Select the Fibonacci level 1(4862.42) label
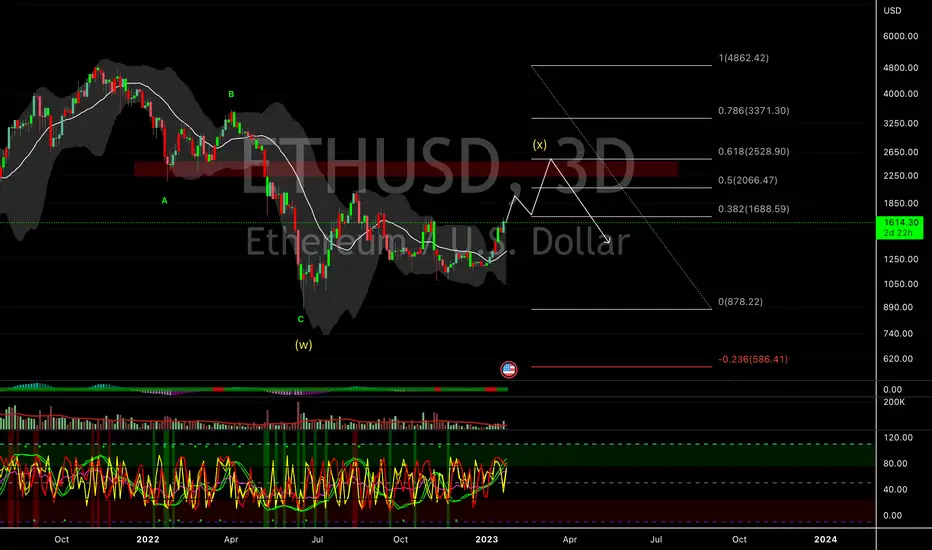 [x=743, y=58]
